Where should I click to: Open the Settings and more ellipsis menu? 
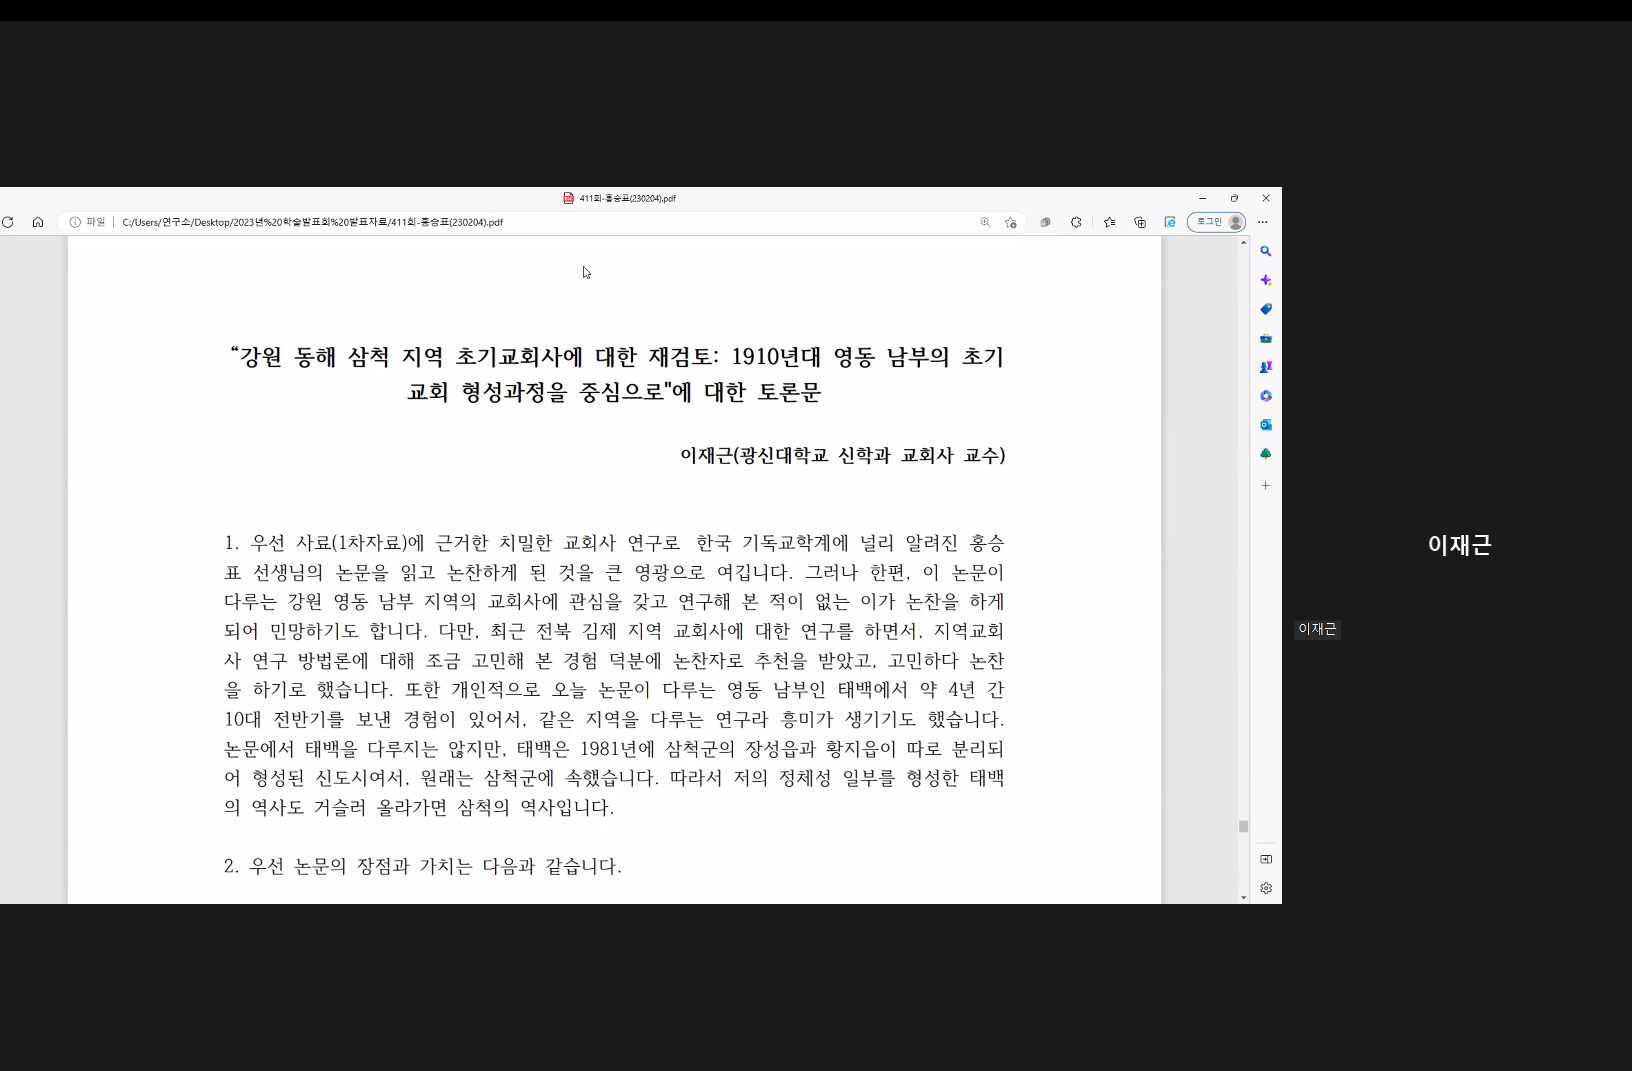pos(1263,222)
